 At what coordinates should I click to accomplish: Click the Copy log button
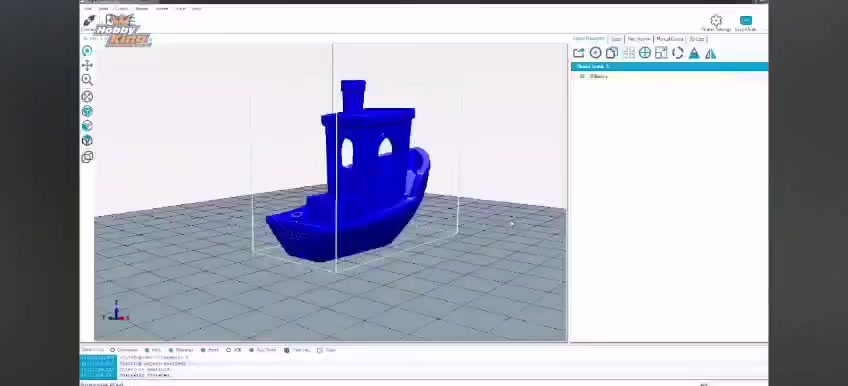[327, 350]
